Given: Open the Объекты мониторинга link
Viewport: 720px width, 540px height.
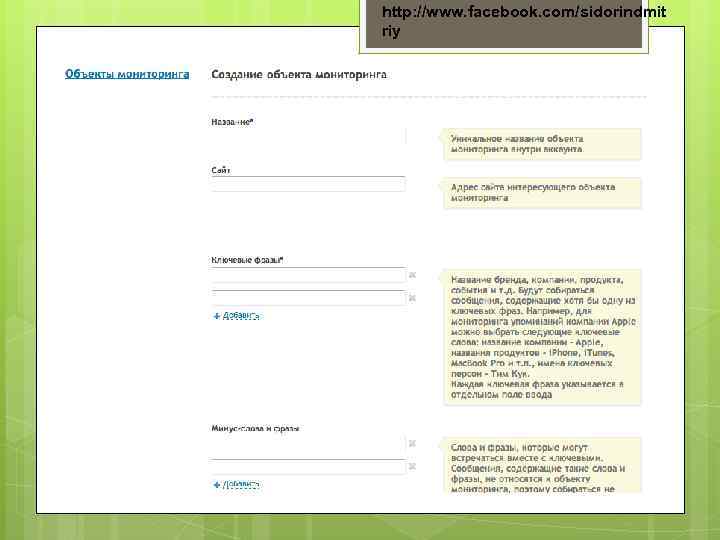Looking at the screenshot, I should pyautogui.click(x=127, y=74).
